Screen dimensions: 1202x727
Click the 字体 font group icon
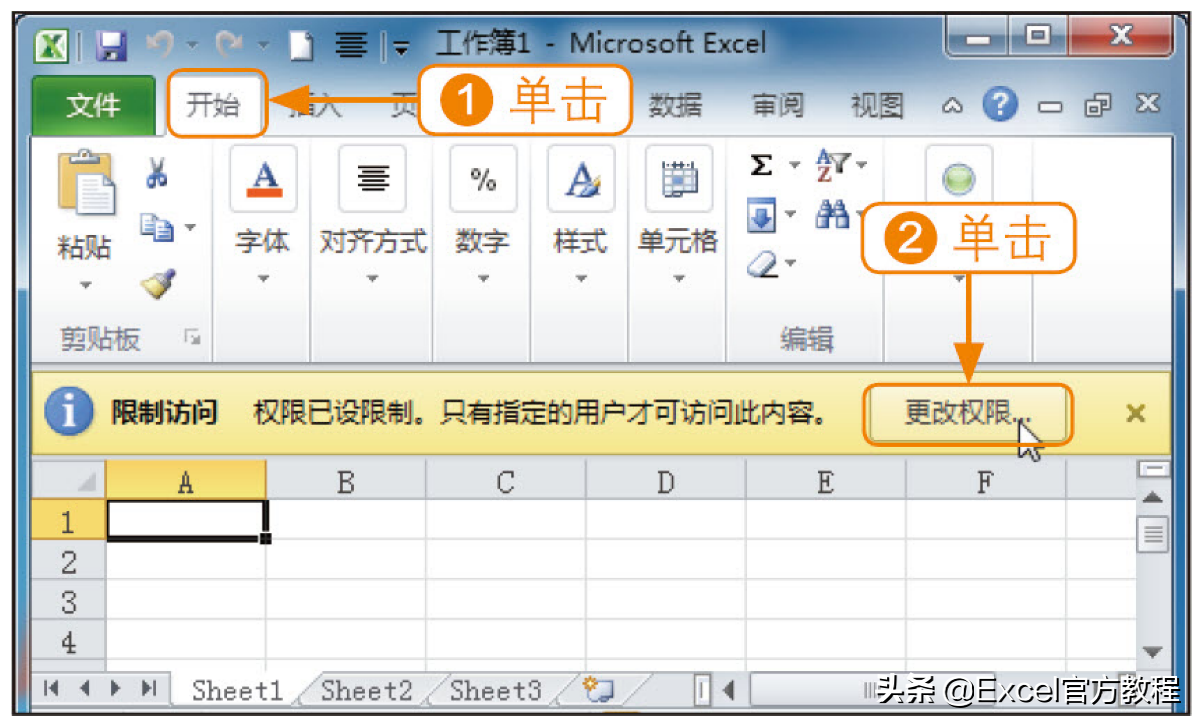coord(263,179)
